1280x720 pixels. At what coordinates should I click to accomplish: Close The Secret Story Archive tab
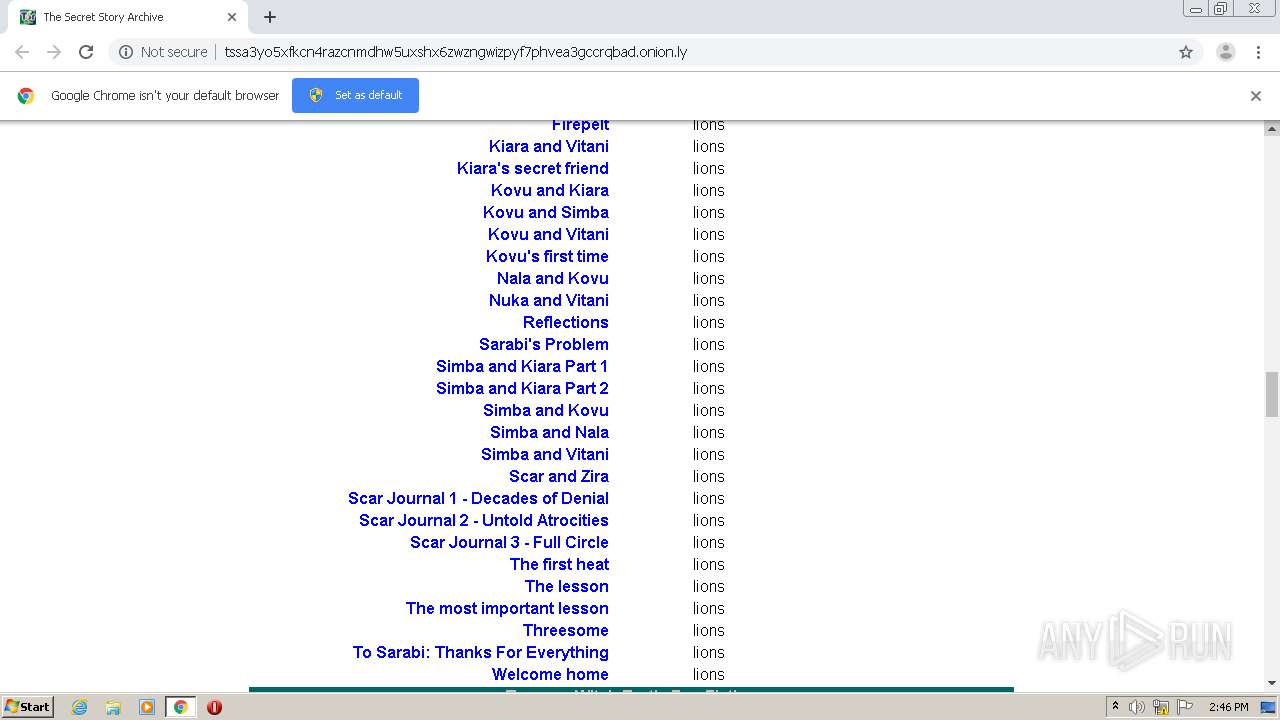232,17
